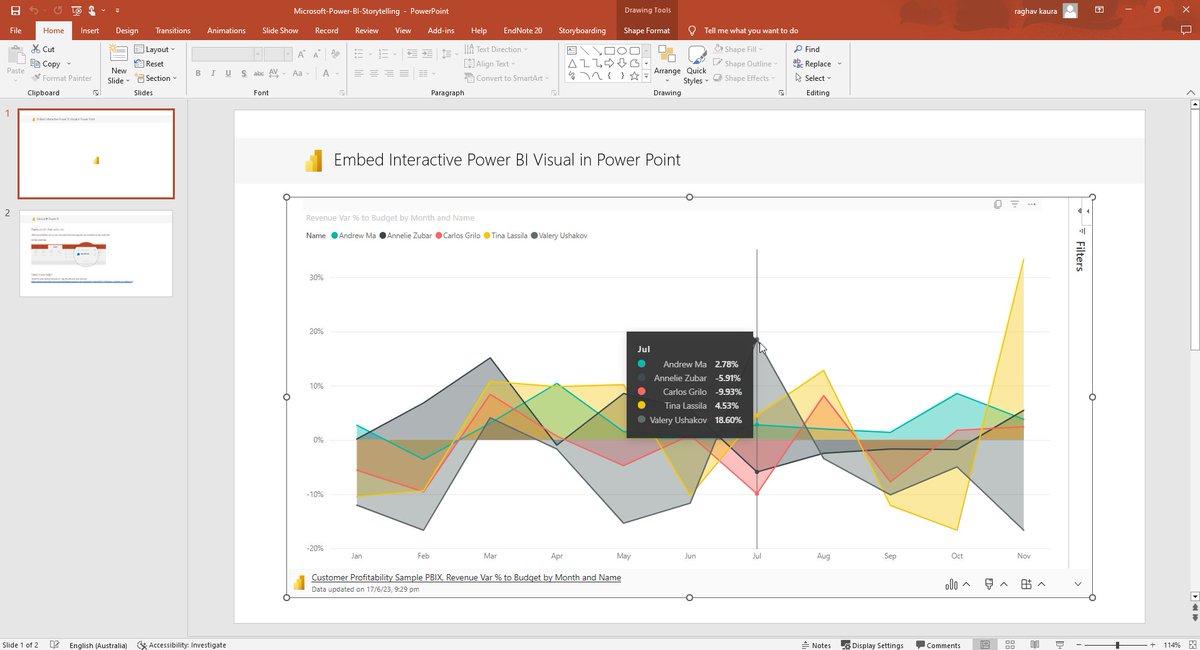Click the Find command
The width and height of the screenshot is (1200, 650).
click(806, 49)
